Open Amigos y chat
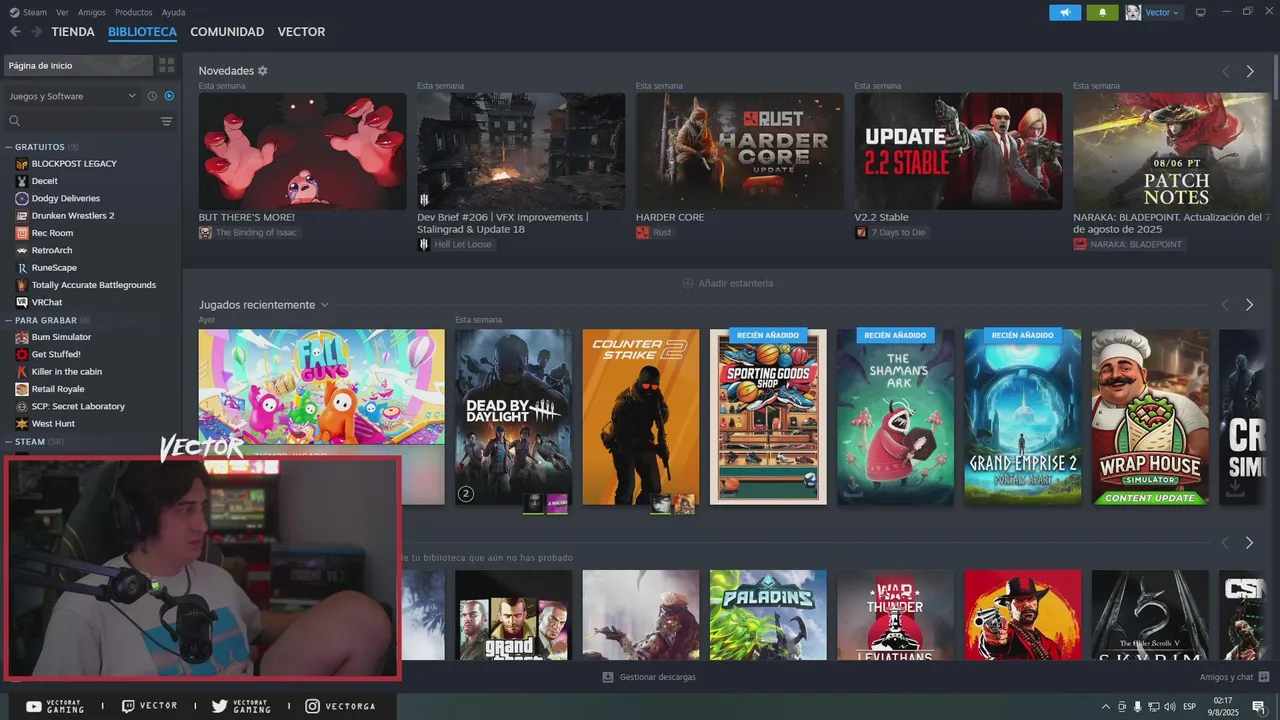 [1234, 677]
